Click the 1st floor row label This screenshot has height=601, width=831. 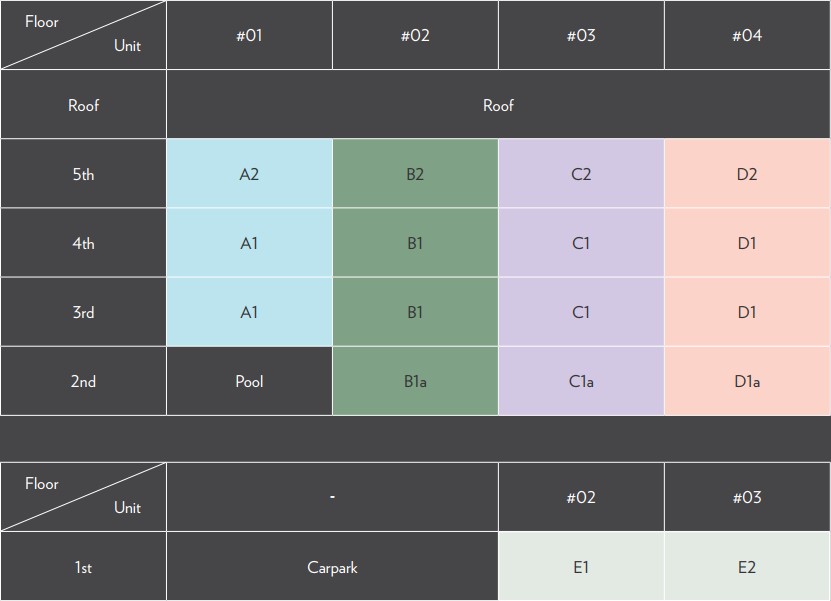tap(83, 567)
